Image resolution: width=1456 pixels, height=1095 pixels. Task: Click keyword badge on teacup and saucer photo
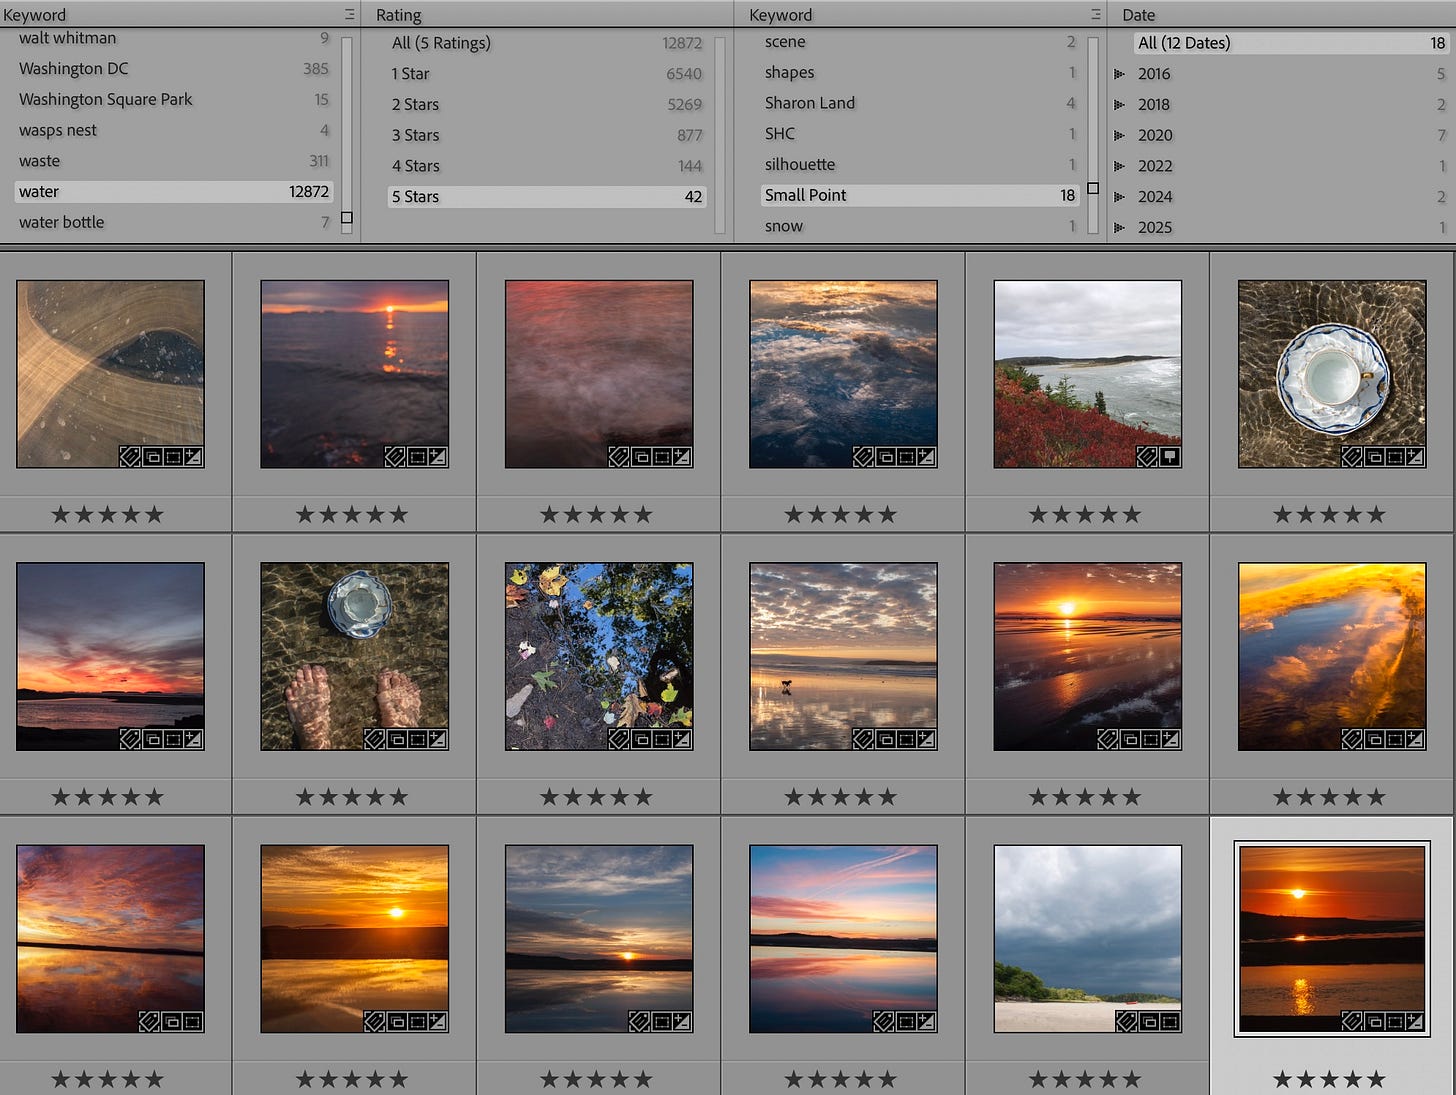pyautogui.click(x=1352, y=457)
